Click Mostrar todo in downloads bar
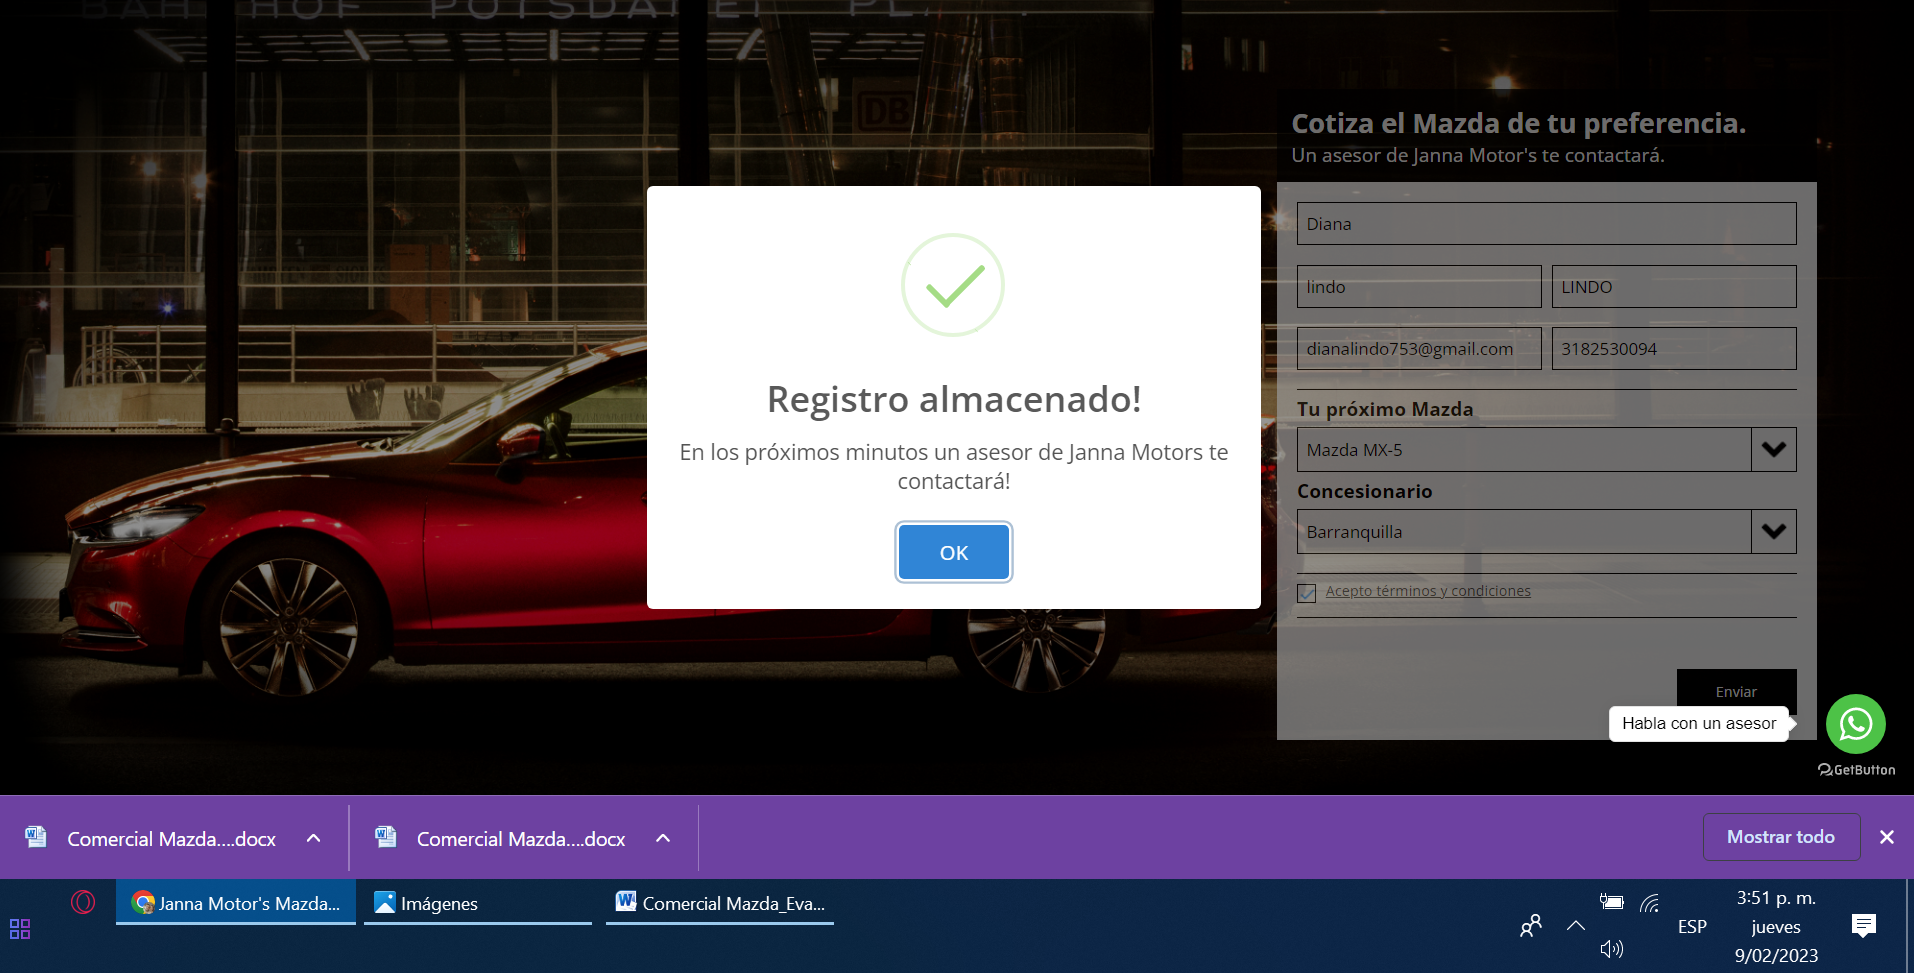 tap(1781, 837)
